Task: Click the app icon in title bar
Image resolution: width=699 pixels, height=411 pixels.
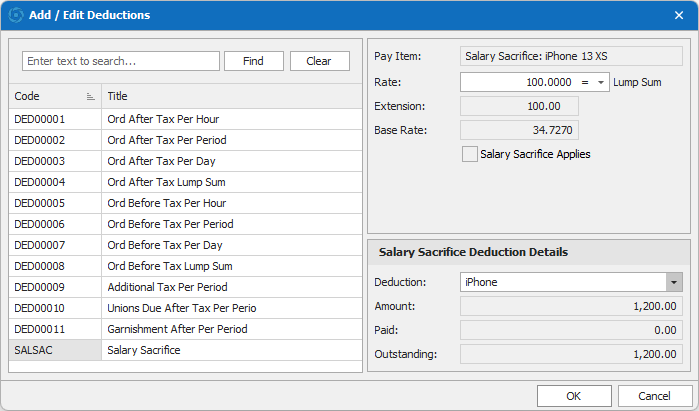Action: [16, 15]
